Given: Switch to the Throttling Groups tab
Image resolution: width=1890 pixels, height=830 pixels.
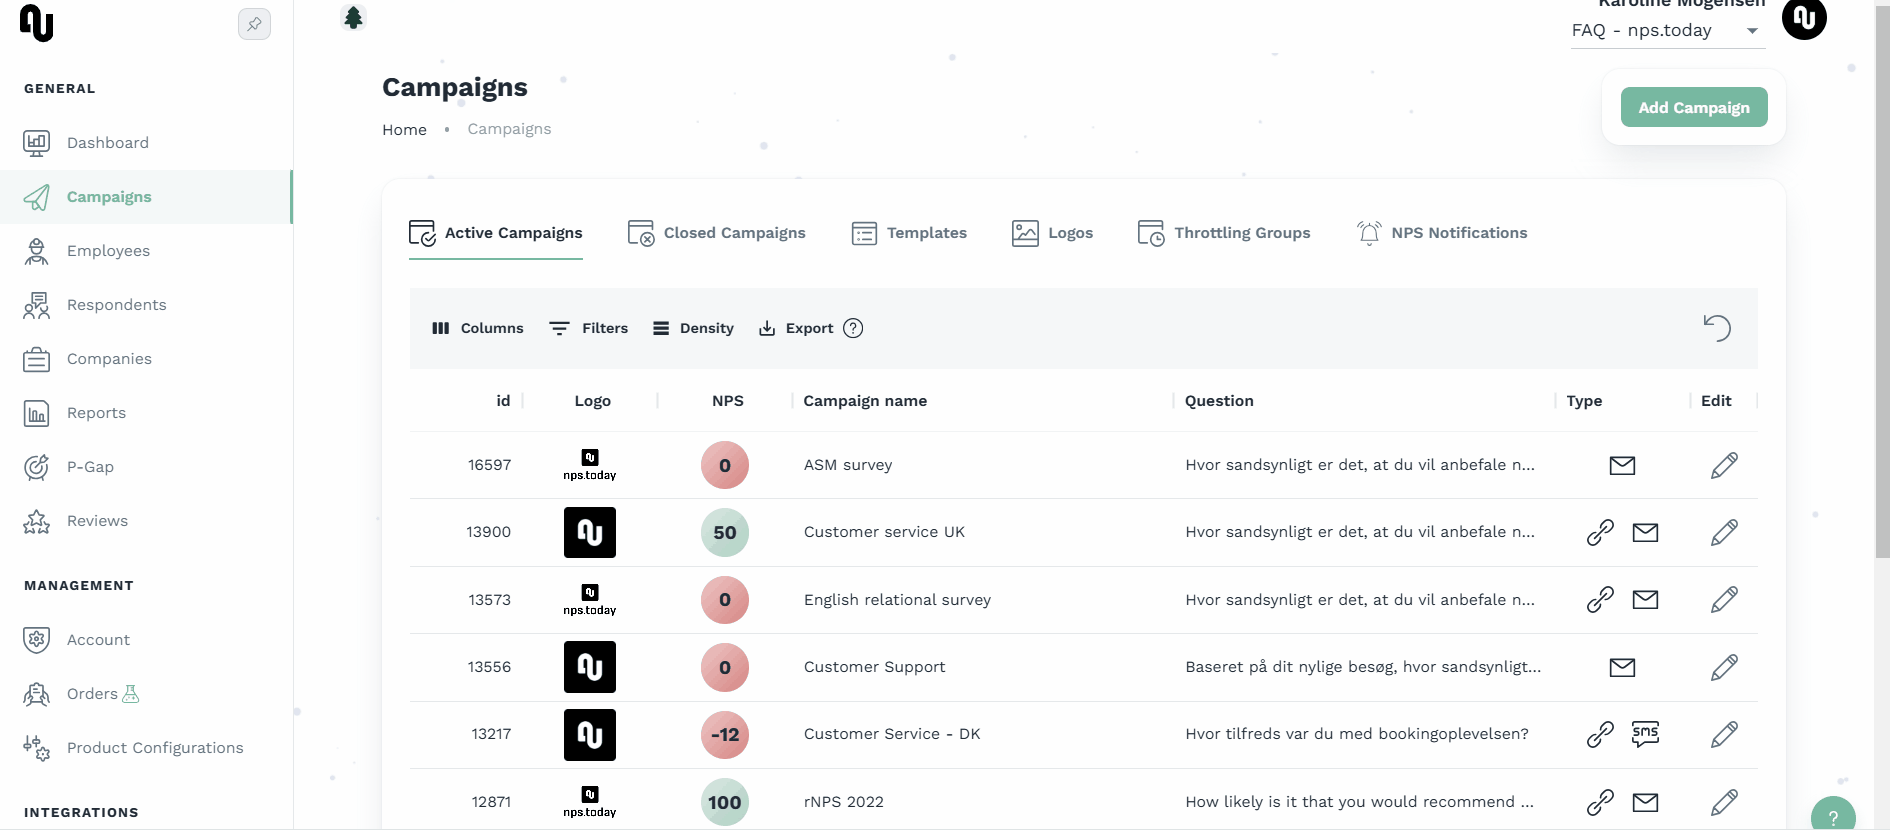Looking at the screenshot, I should click(x=1224, y=233).
